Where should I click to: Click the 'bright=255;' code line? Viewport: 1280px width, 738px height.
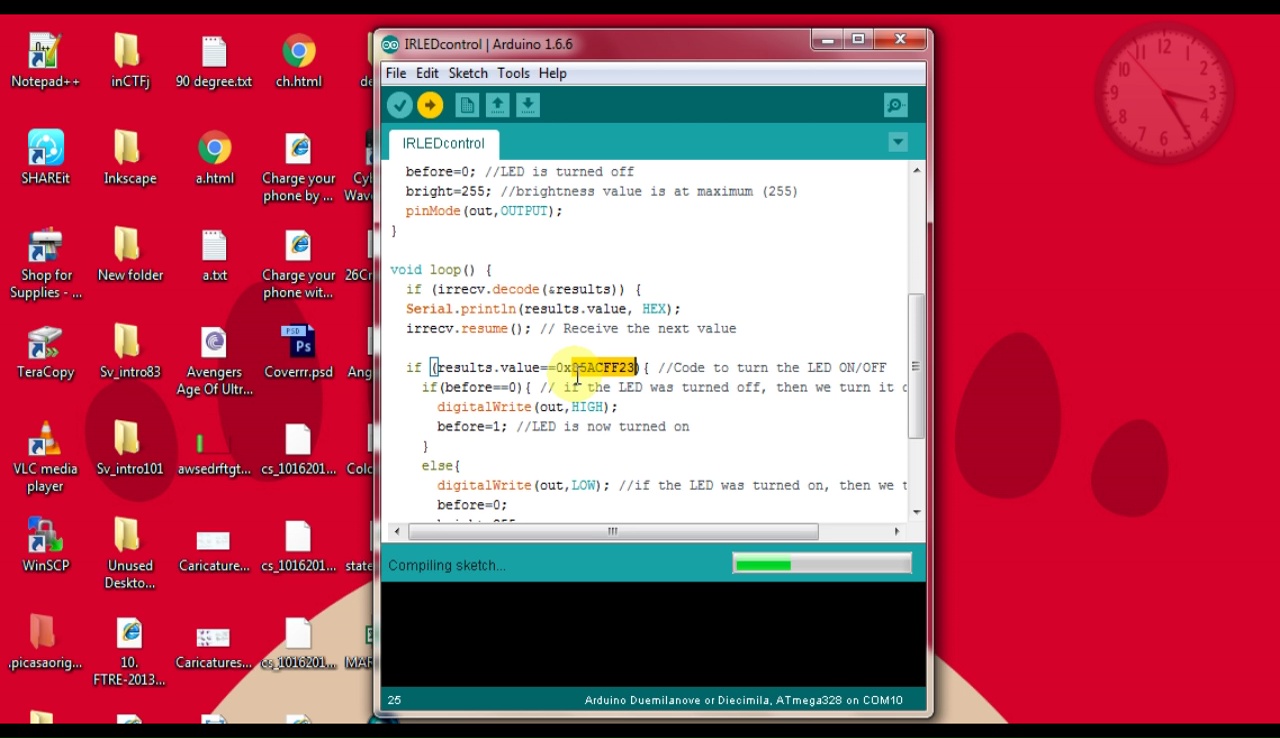(602, 191)
